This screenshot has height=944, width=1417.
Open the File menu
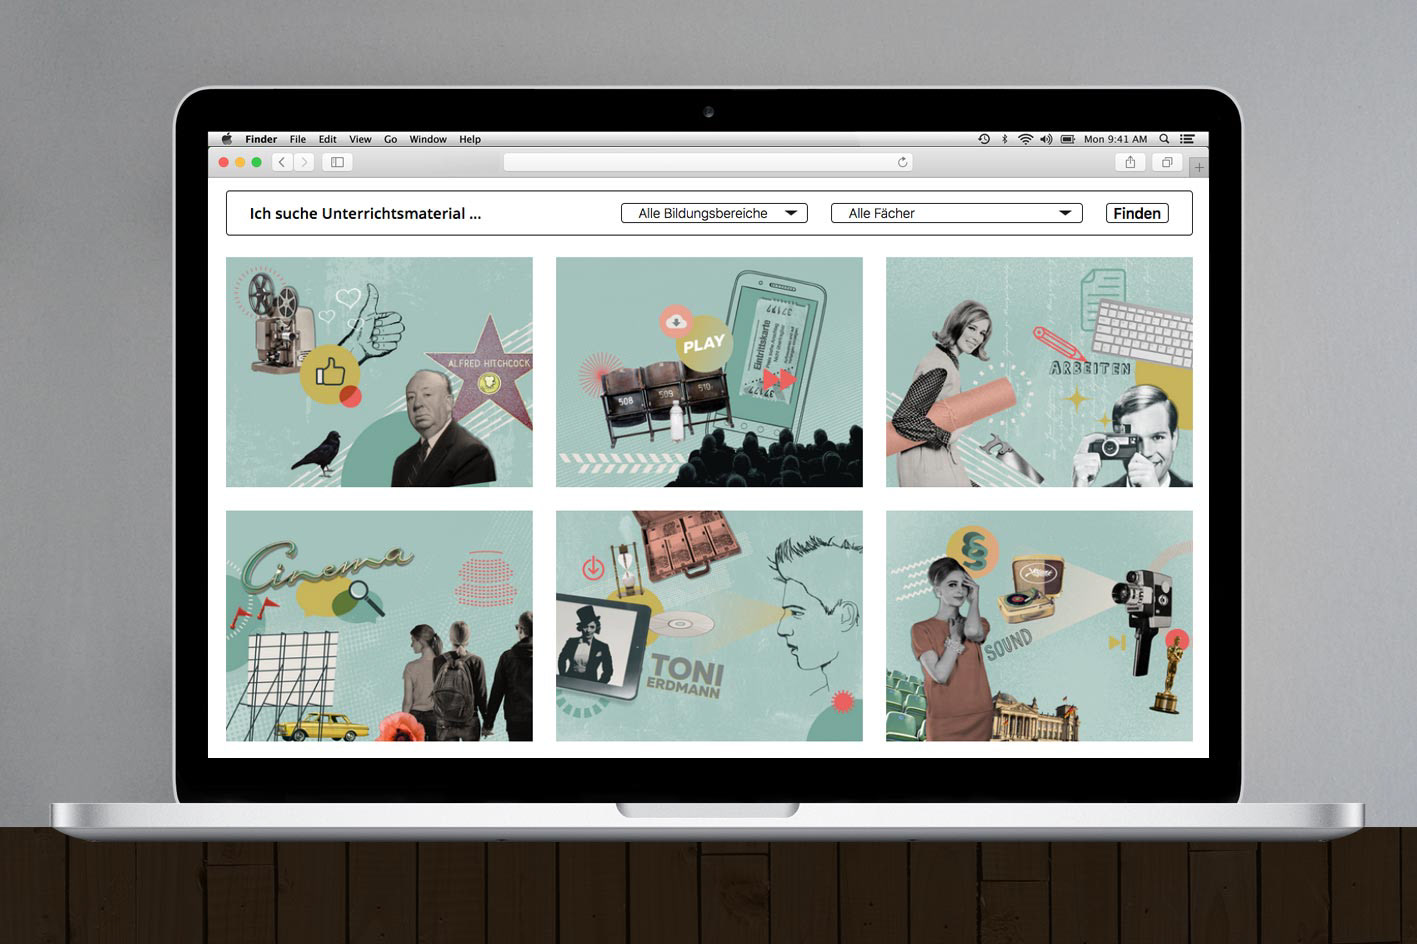[298, 139]
